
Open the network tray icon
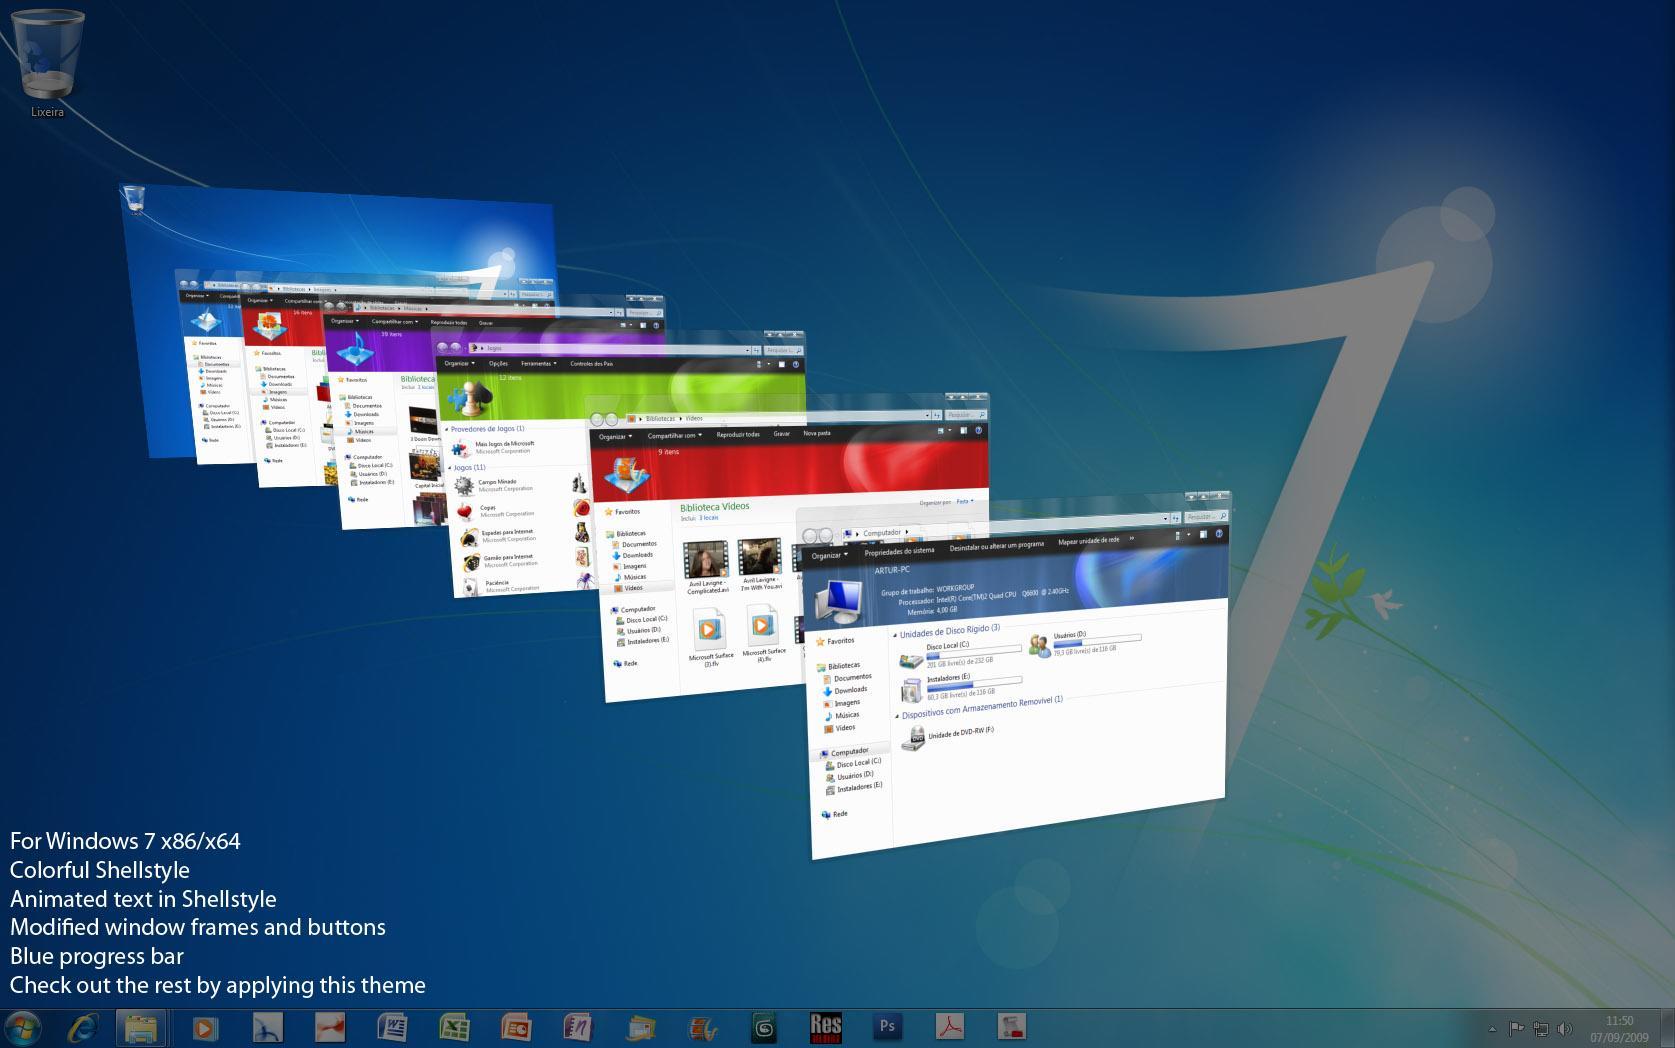(x=1541, y=1028)
